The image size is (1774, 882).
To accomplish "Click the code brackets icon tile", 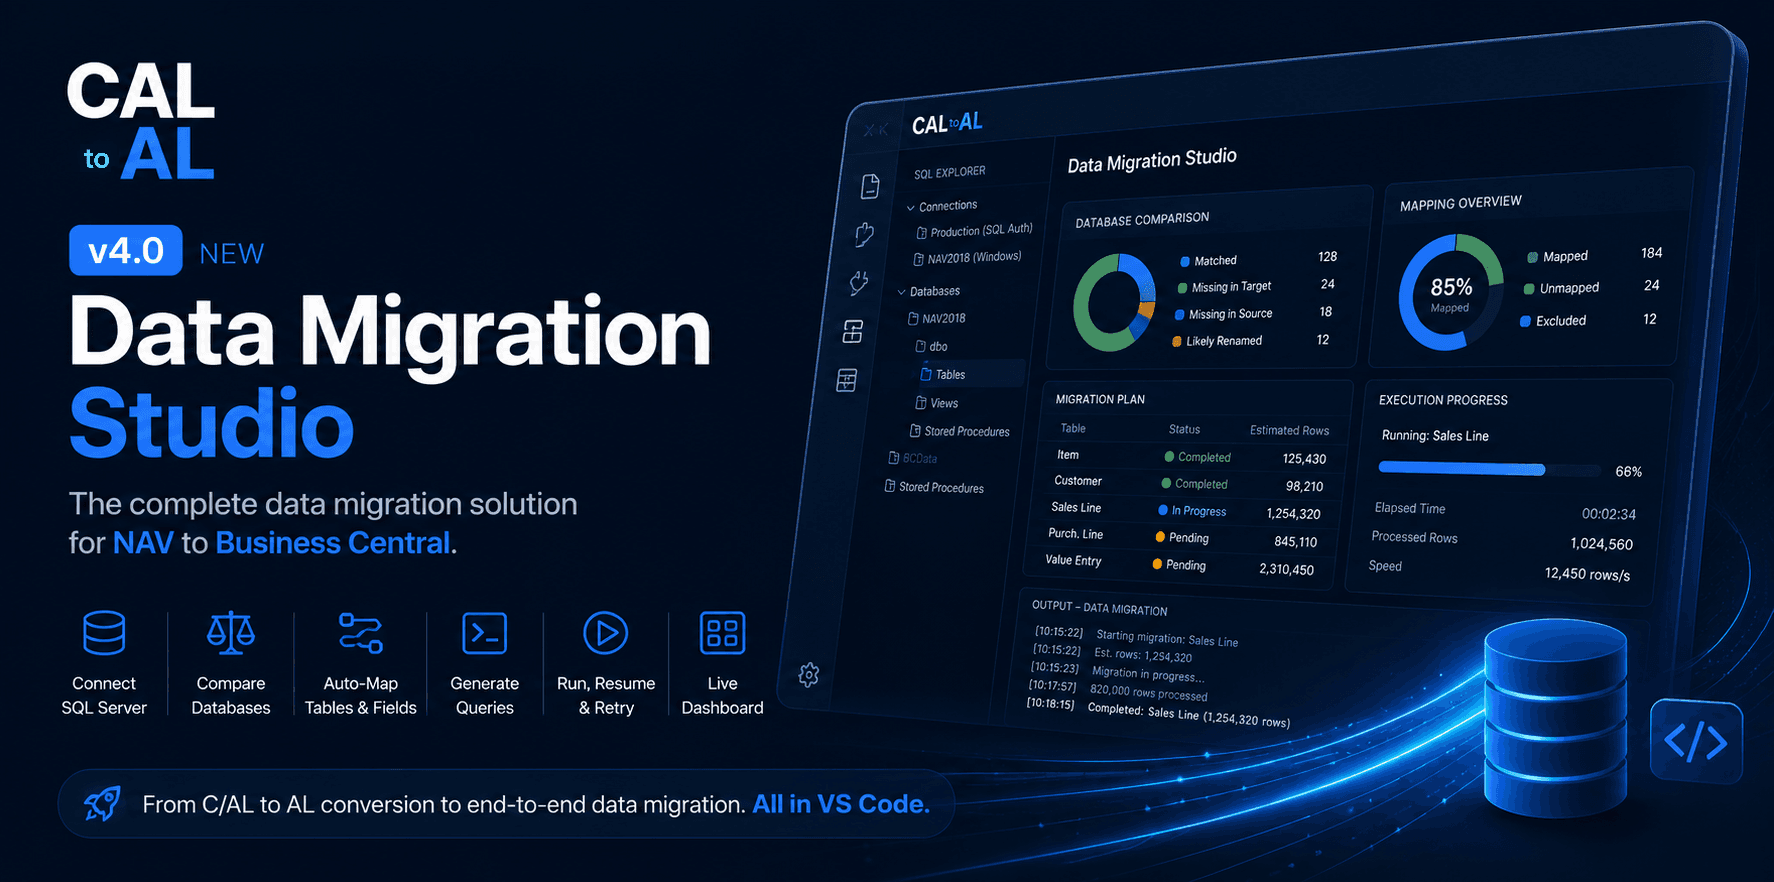I will point(1696,742).
